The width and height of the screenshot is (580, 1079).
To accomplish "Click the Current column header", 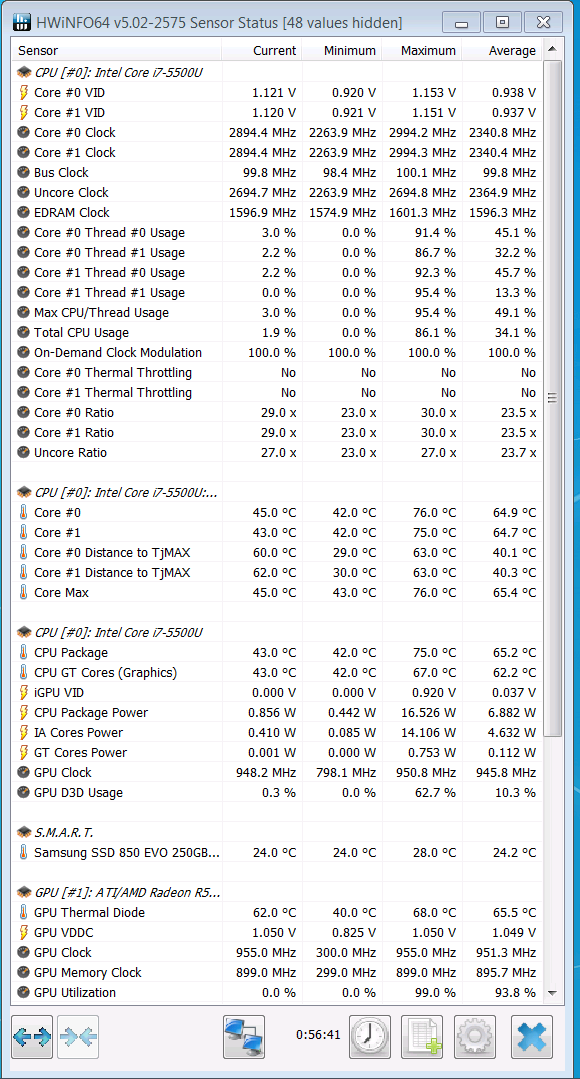I will tap(261, 50).
